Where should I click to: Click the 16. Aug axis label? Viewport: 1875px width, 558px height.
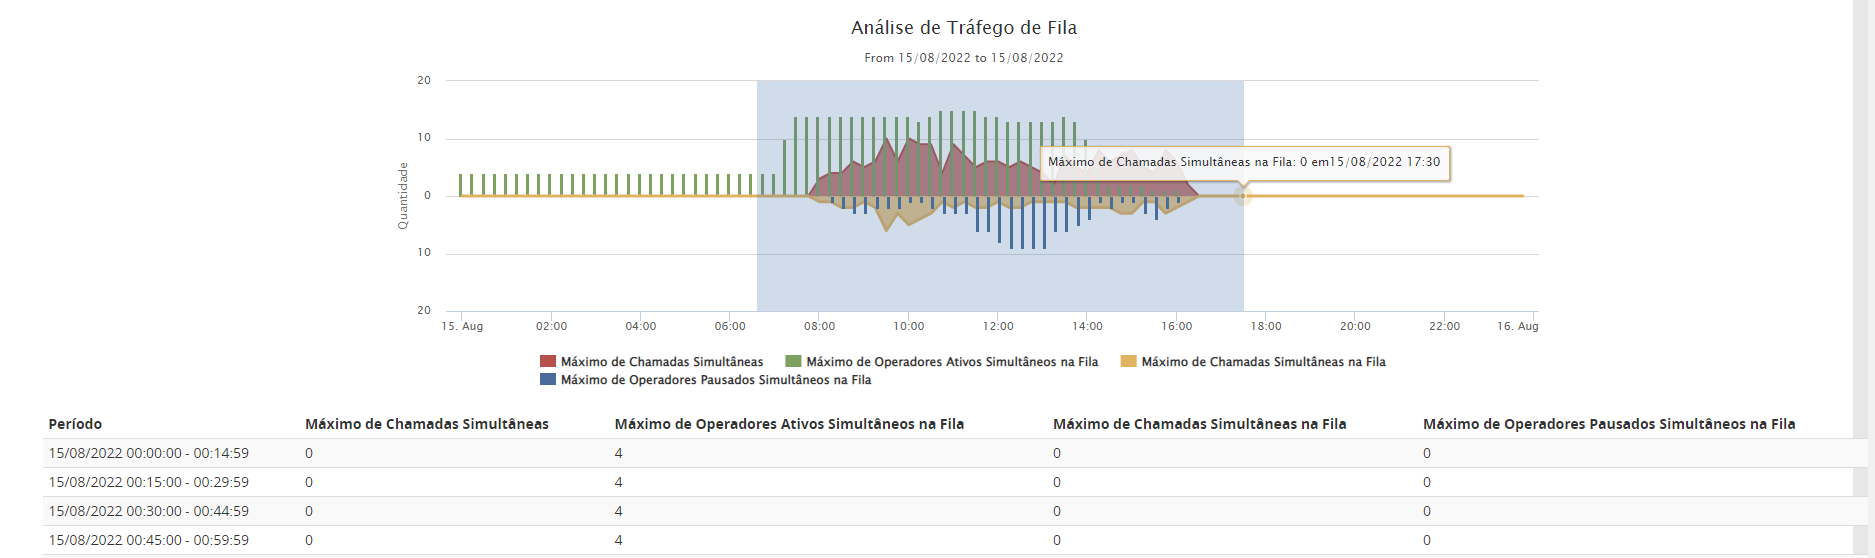[1517, 326]
